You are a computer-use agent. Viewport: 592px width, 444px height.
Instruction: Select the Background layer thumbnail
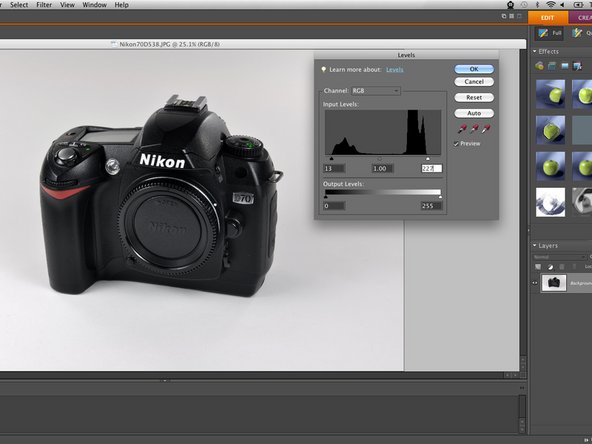554,283
